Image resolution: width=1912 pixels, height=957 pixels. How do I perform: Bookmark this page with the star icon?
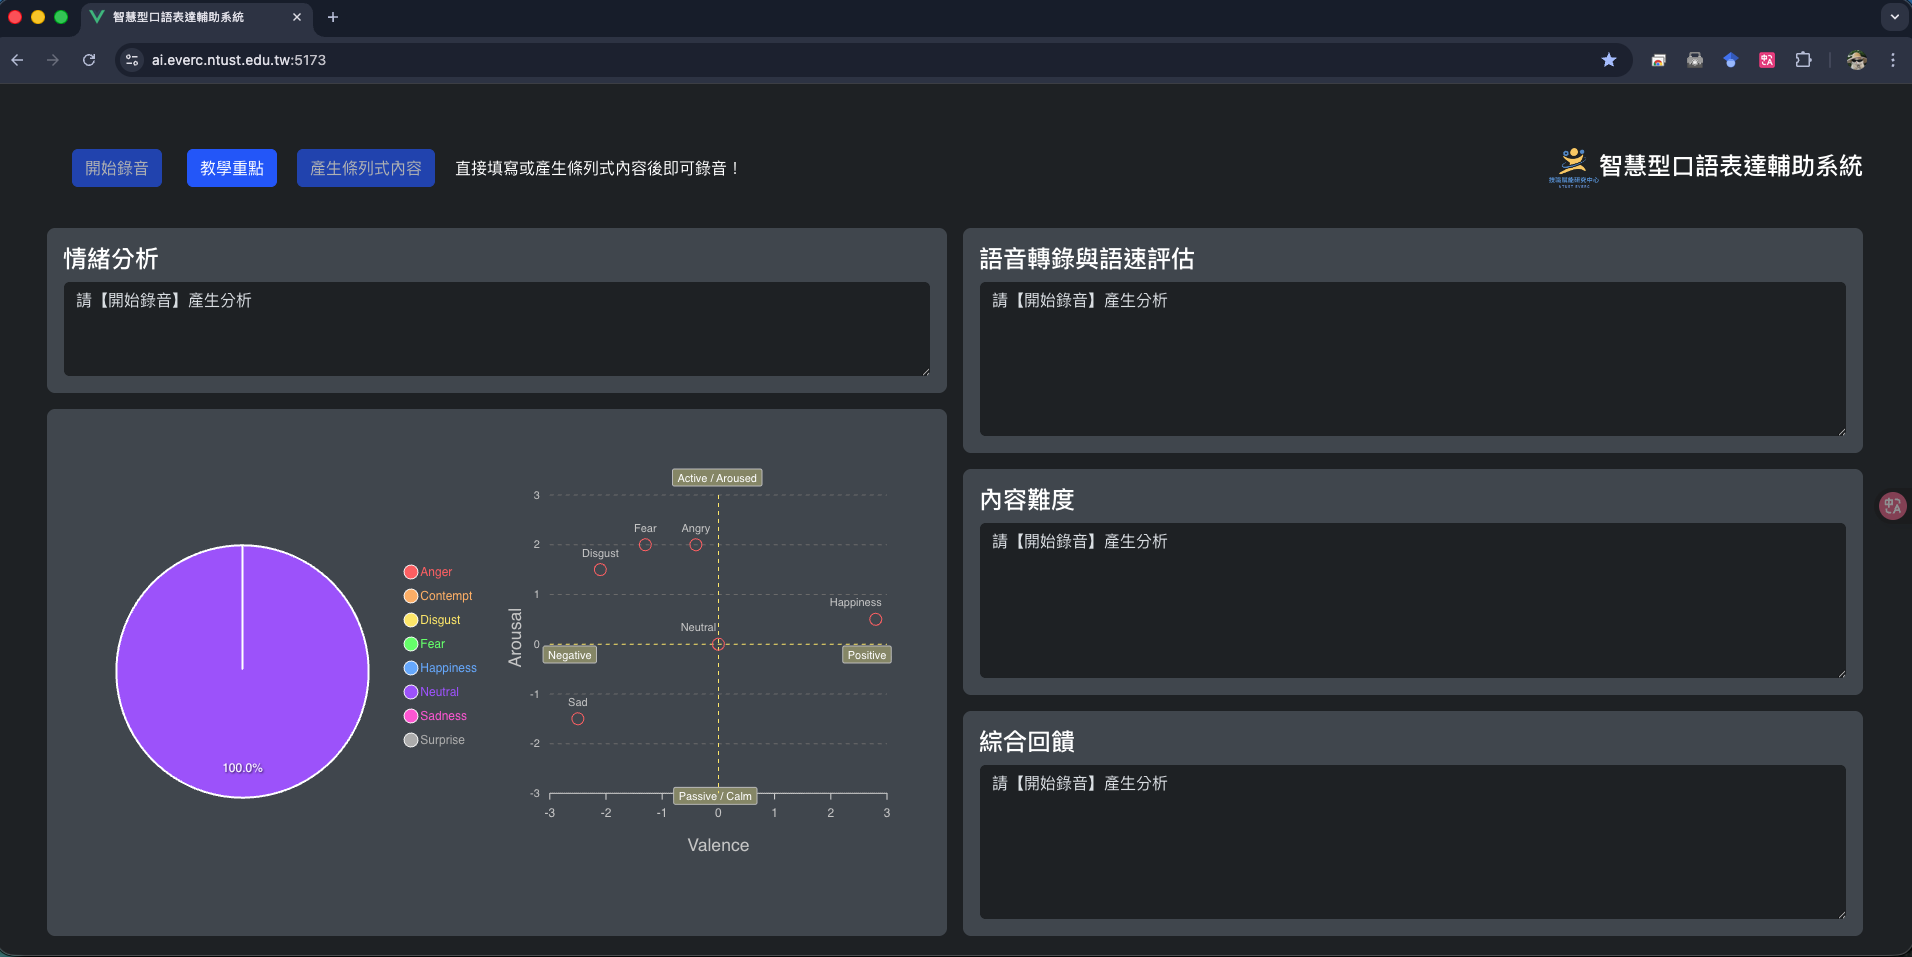pos(1608,60)
